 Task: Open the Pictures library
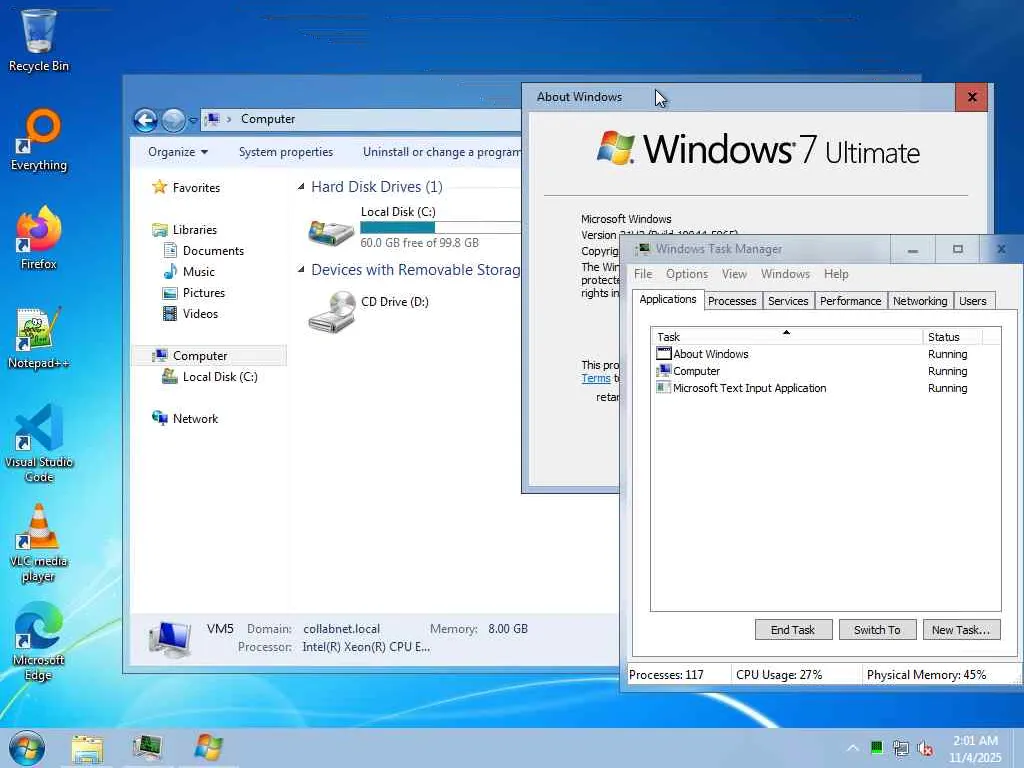pyautogui.click(x=203, y=293)
